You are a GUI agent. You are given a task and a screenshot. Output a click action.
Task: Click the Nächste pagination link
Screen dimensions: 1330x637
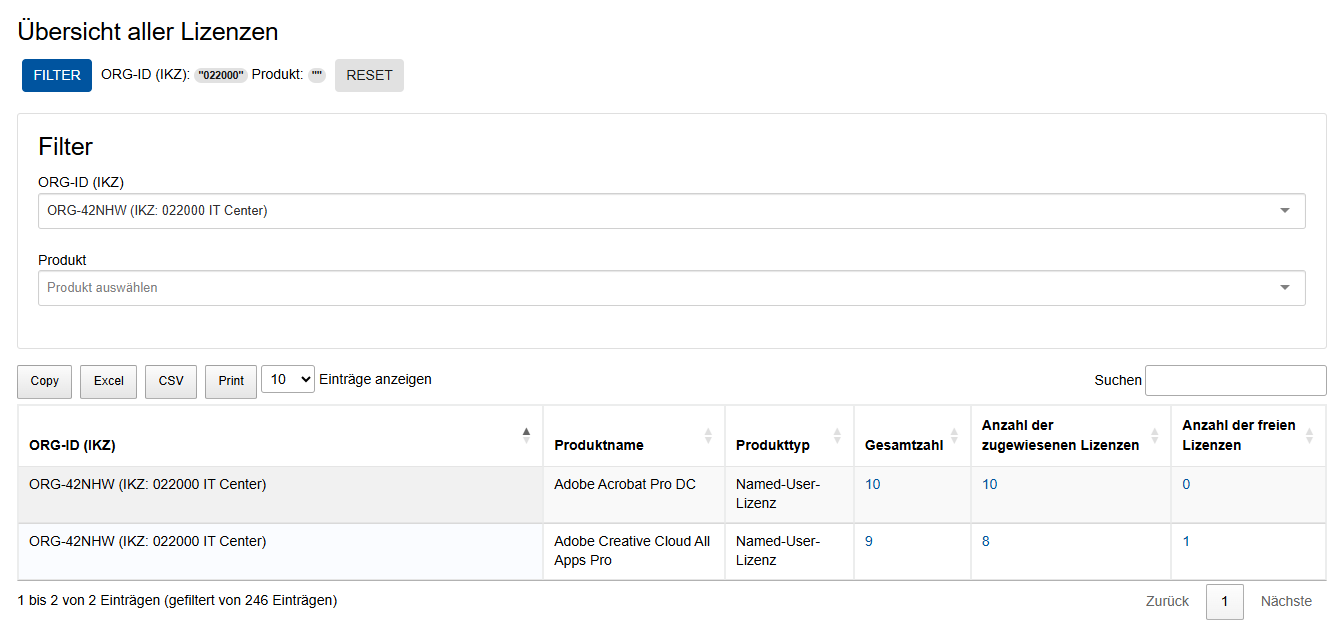point(1286,601)
